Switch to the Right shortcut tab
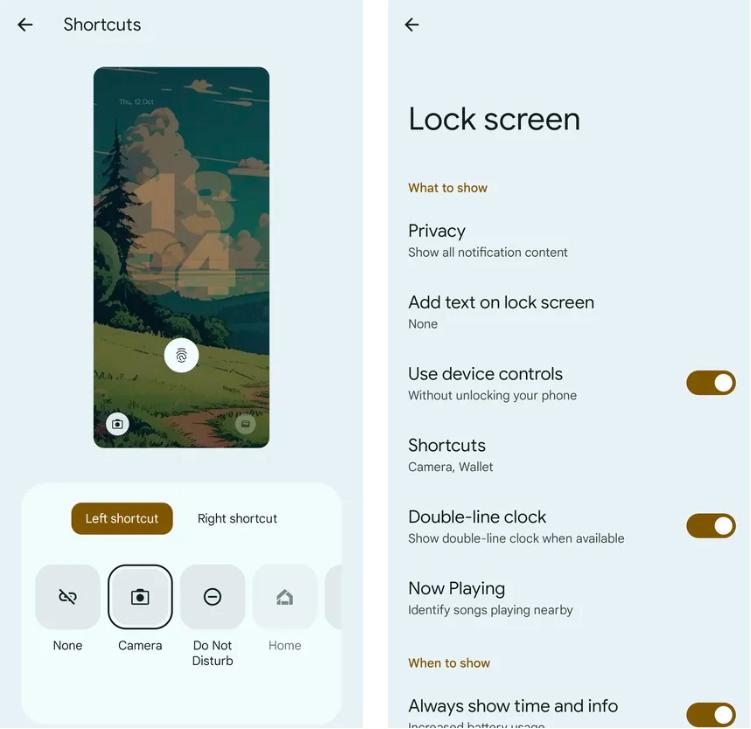 point(237,518)
